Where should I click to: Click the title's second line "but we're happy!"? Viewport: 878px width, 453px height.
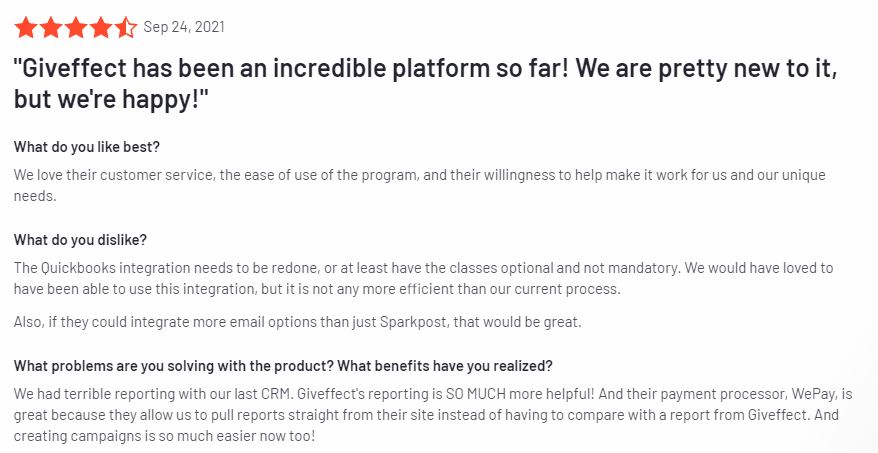tap(111, 99)
